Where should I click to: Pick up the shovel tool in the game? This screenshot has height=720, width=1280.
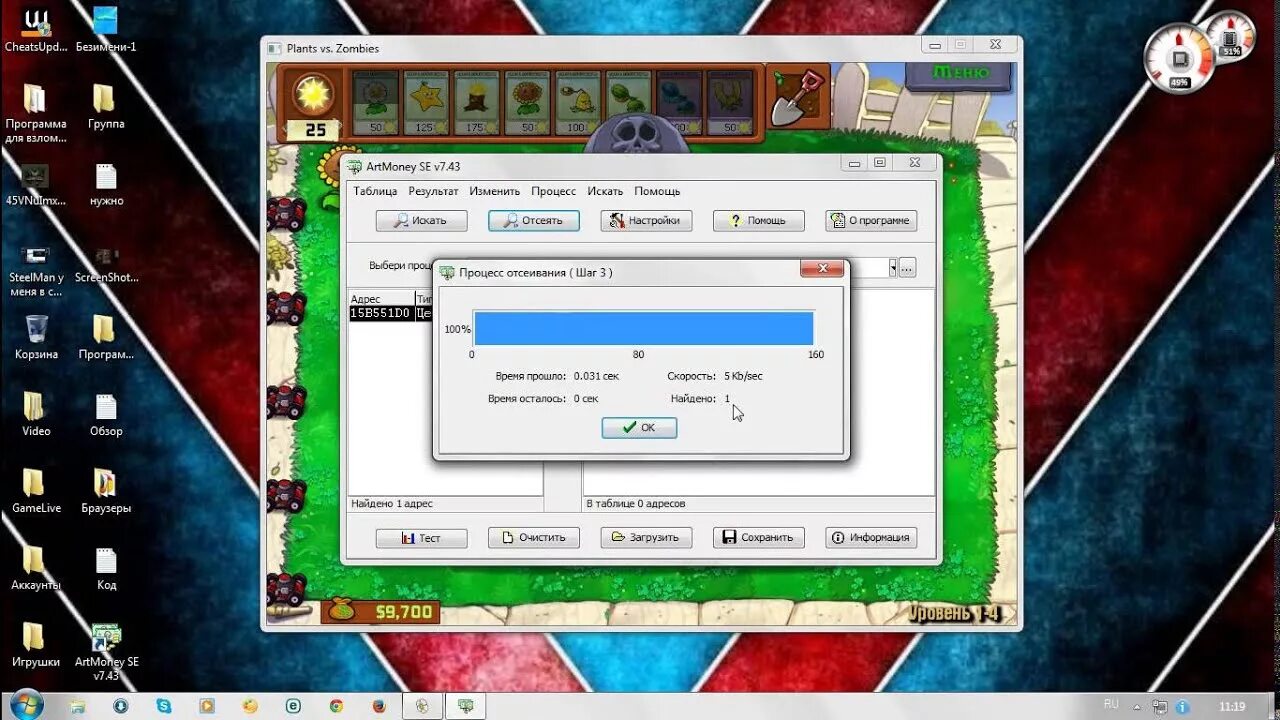pyautogui.click(x=797, y=98)
